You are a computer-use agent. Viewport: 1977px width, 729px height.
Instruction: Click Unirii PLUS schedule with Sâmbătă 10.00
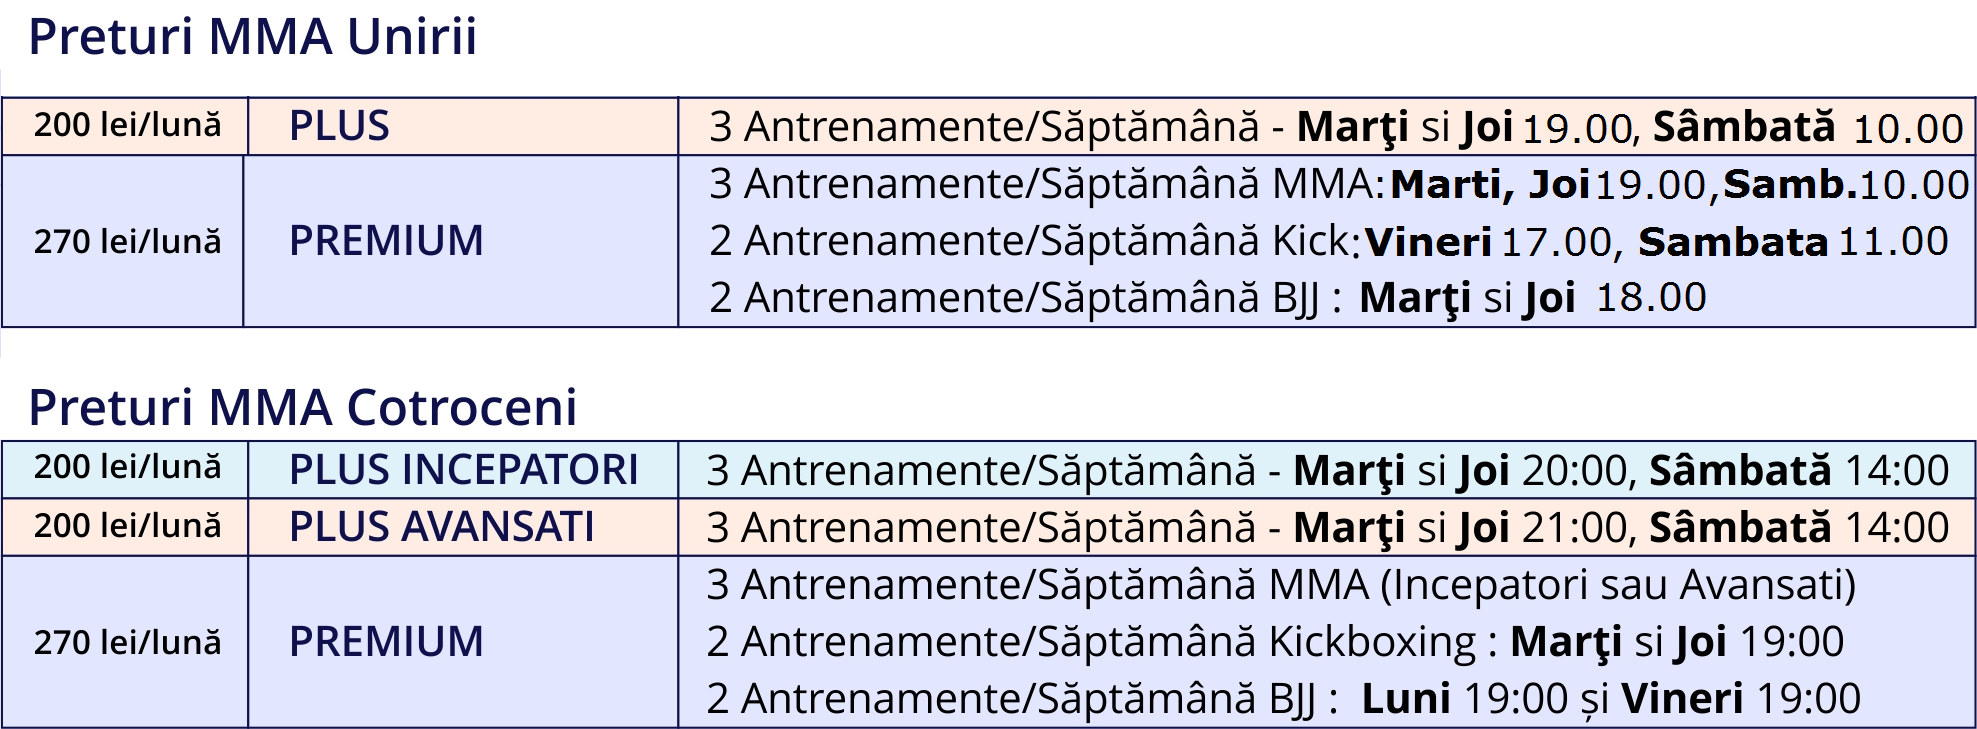click(1336, 127)
